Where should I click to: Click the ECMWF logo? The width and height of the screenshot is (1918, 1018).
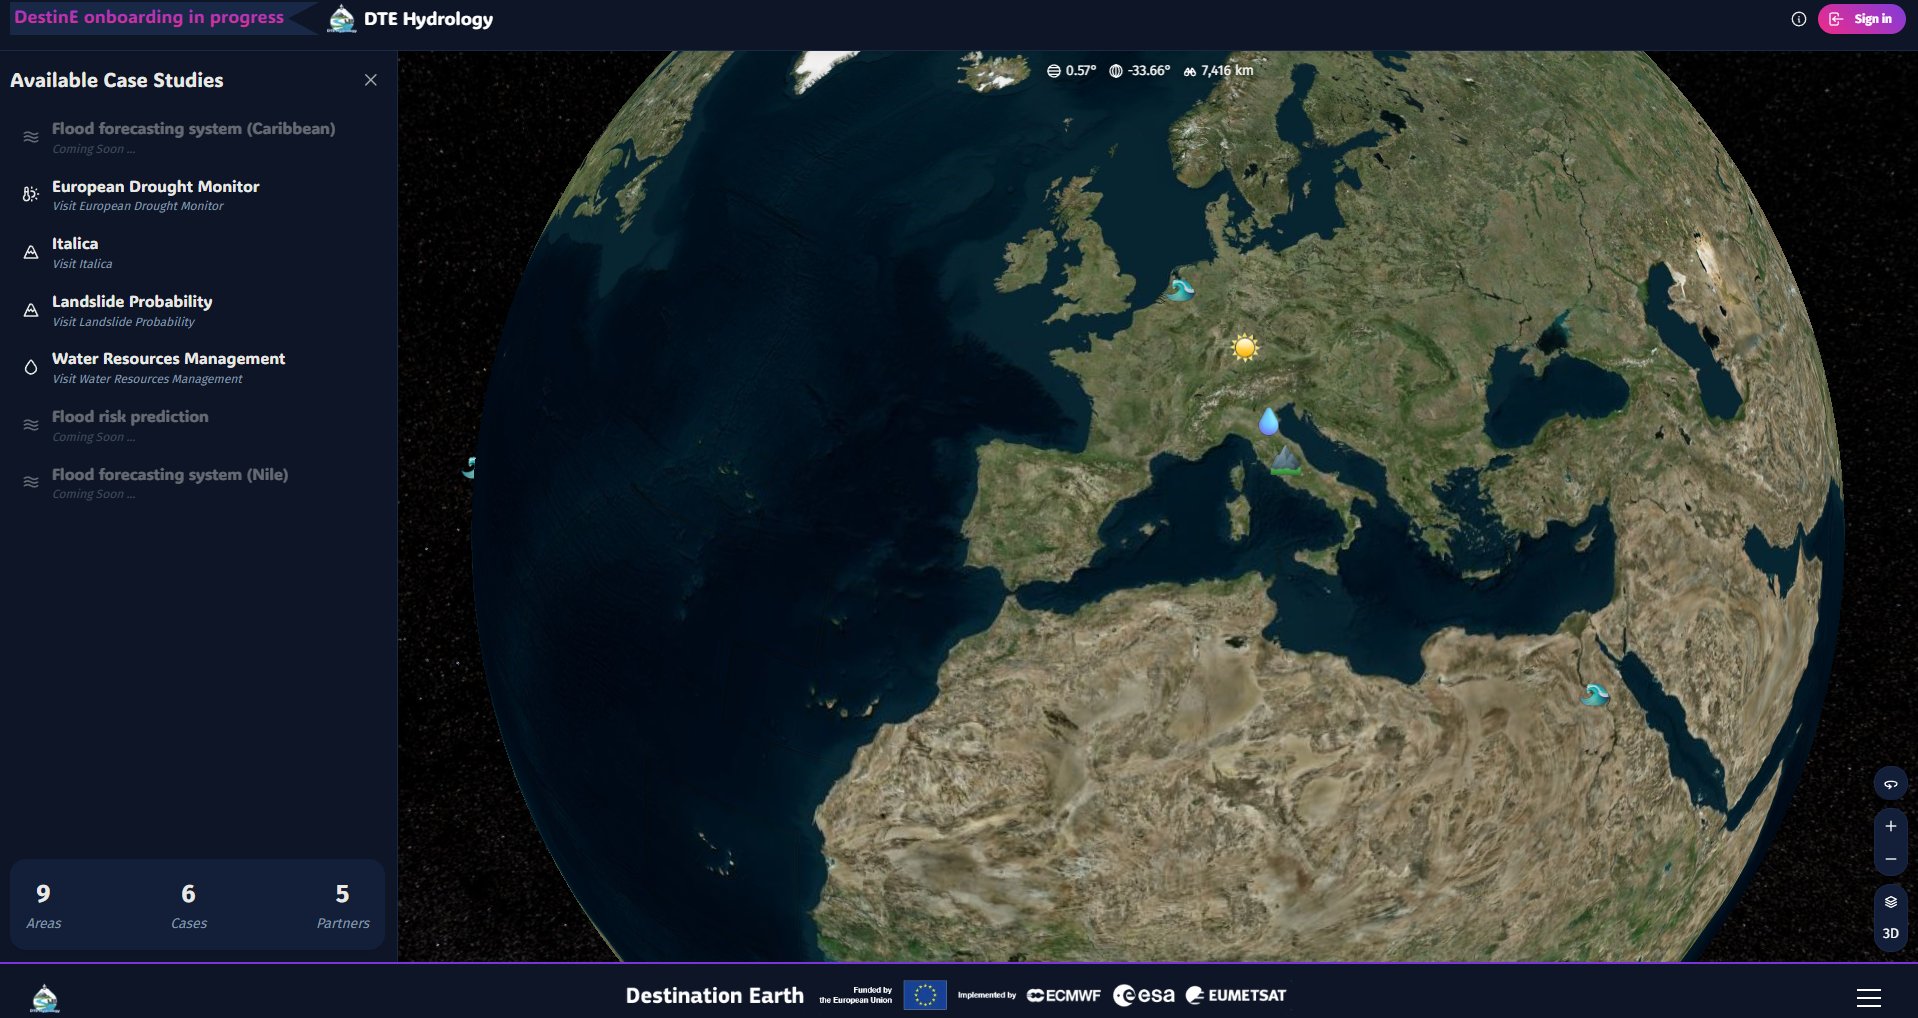click(1063, 995)
